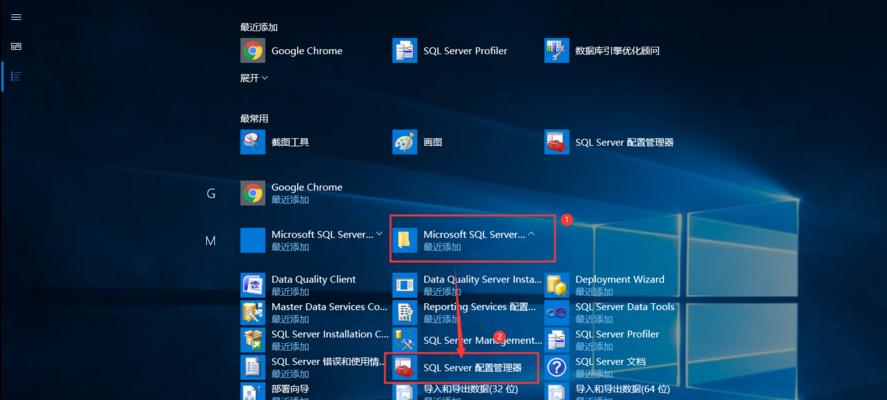The width and height of the screenshot is (887, 400).
Task: Open Reporting Services 配置 manager
Action: pyautogui.click(x=464, y=312)
